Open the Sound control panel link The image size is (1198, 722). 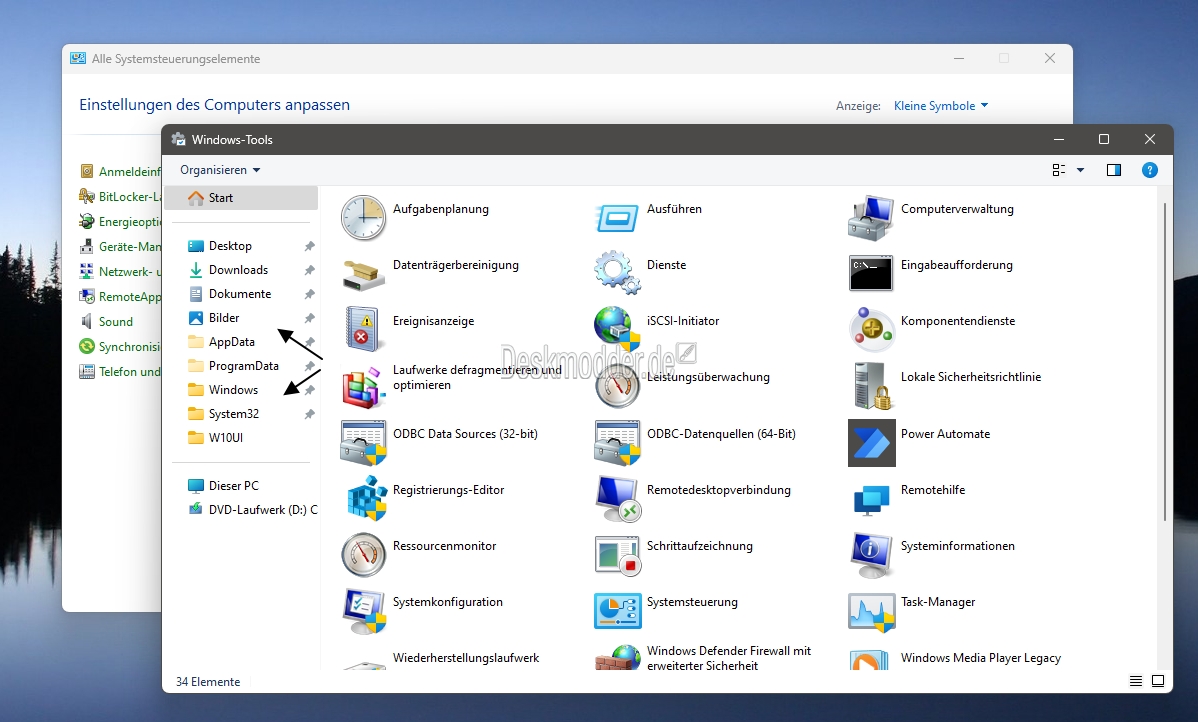click(x=115, y=322)
